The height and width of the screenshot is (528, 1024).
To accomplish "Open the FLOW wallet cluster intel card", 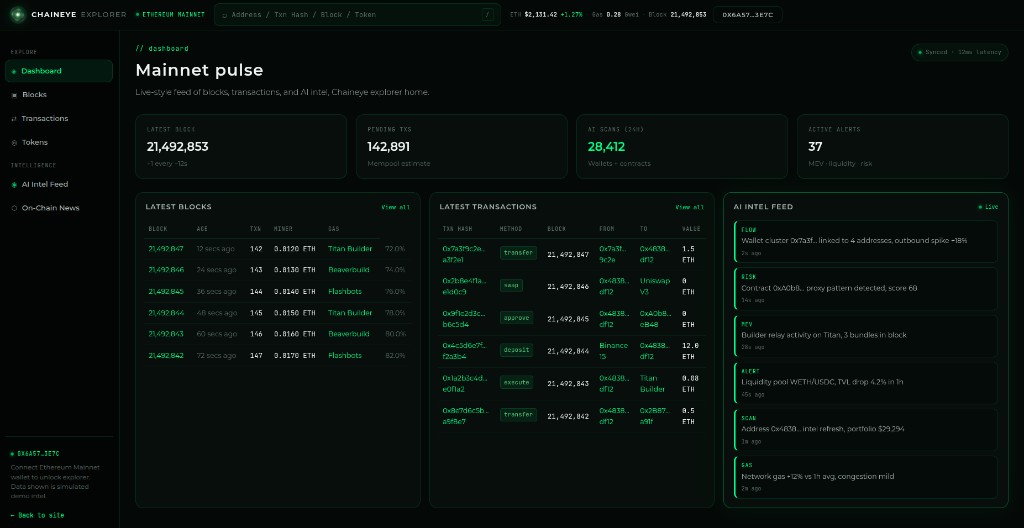I will pyautogui.click(x=866, y=241).
